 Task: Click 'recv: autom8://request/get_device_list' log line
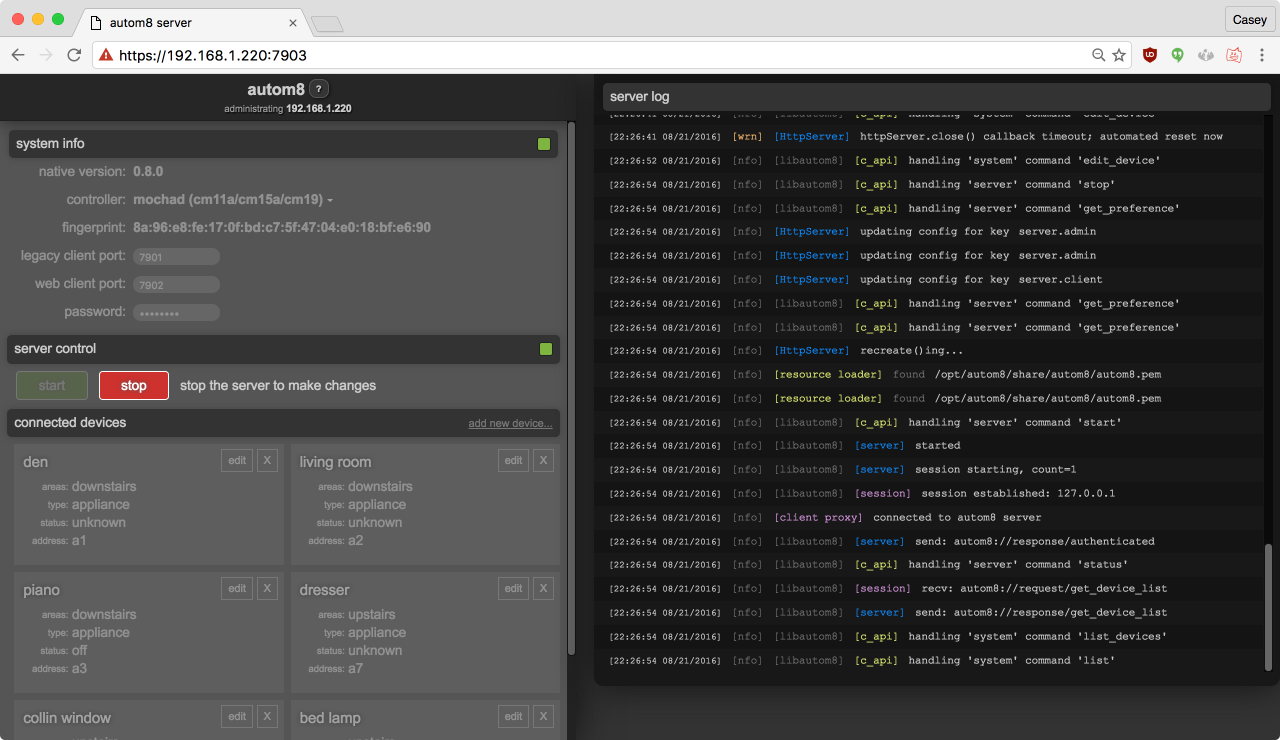pyautogui.click(x=936, y=588)
